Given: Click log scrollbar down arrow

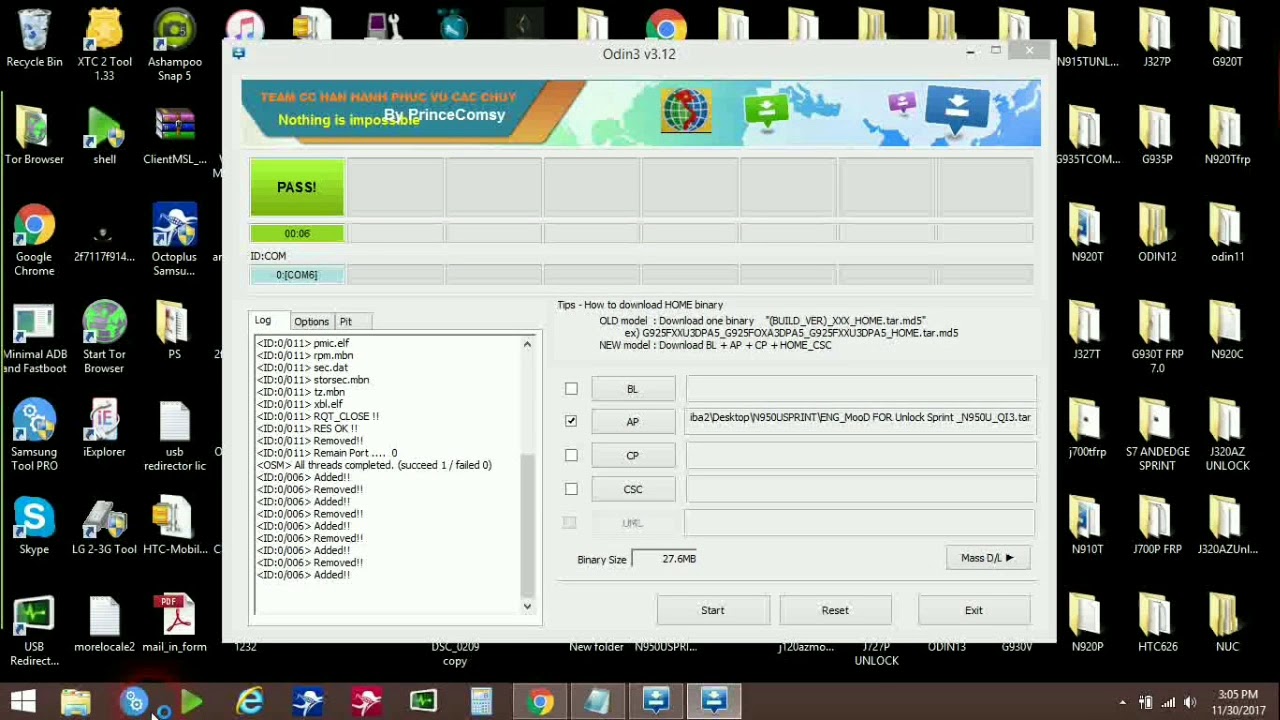Looking at the screenshot, I should click(x=528, y=606).
